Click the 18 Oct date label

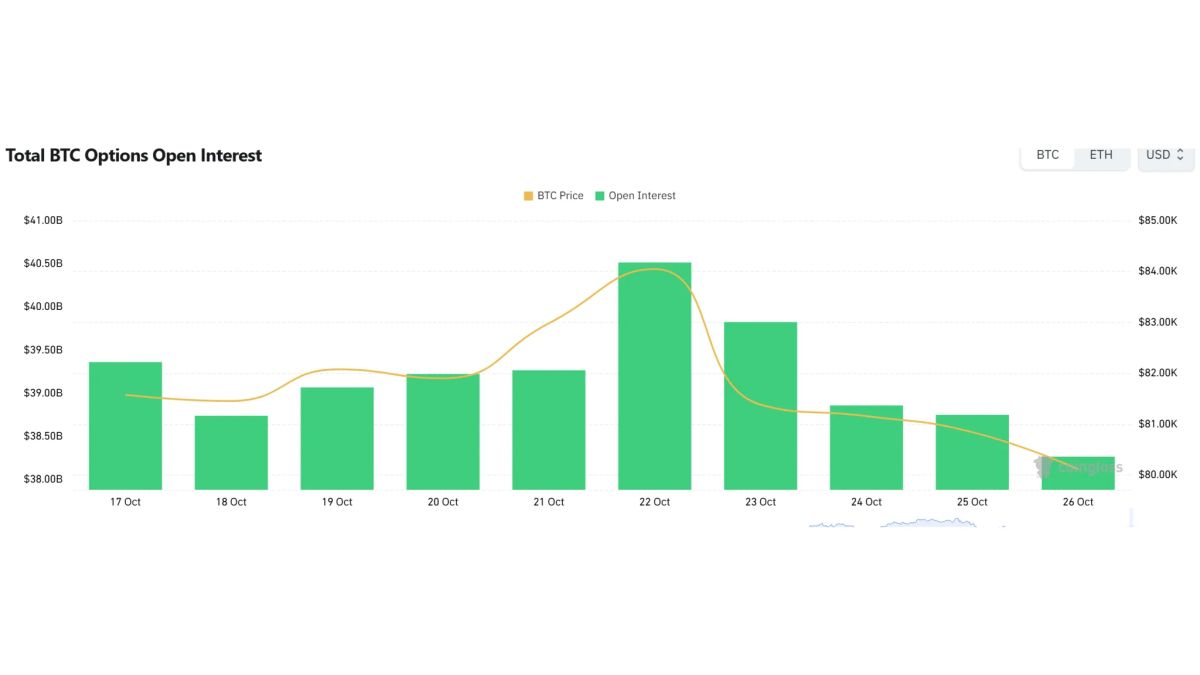231,502
